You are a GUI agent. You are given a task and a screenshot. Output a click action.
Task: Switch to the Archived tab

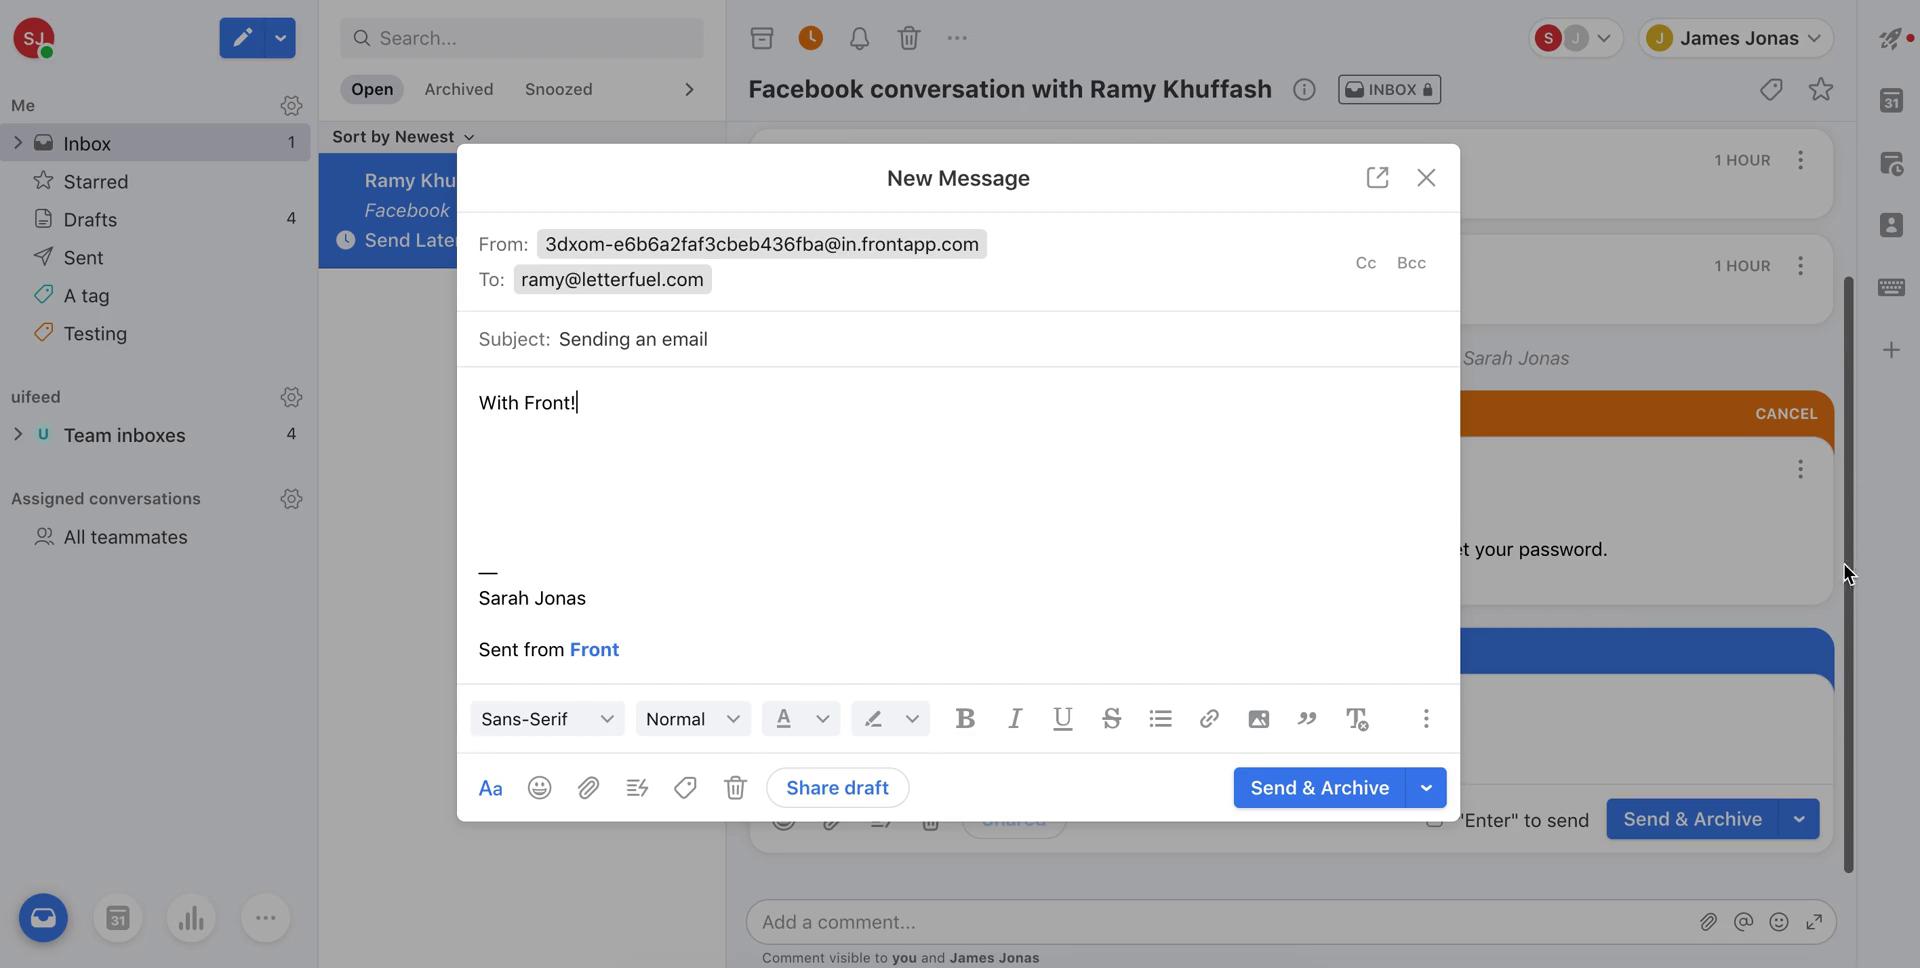pyautogui.click(x=458, y=90)
